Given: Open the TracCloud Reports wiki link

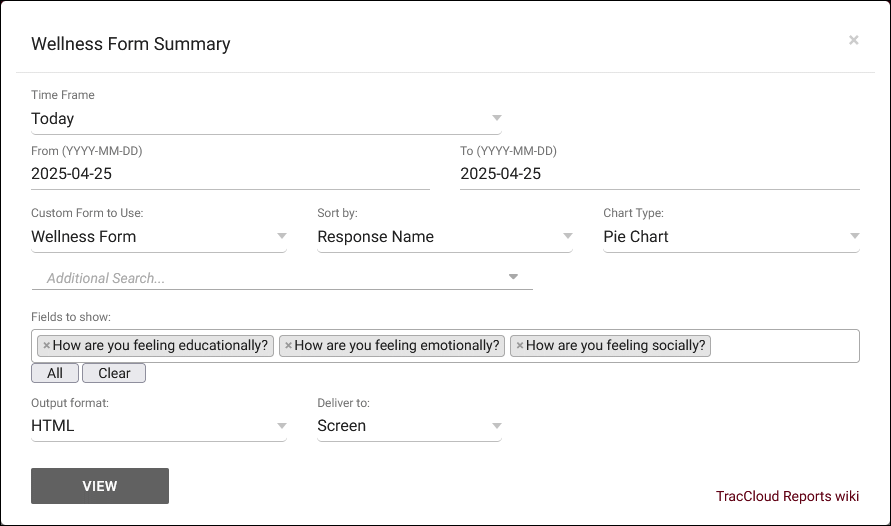Looking at the screenshot, I should [787, 496].
